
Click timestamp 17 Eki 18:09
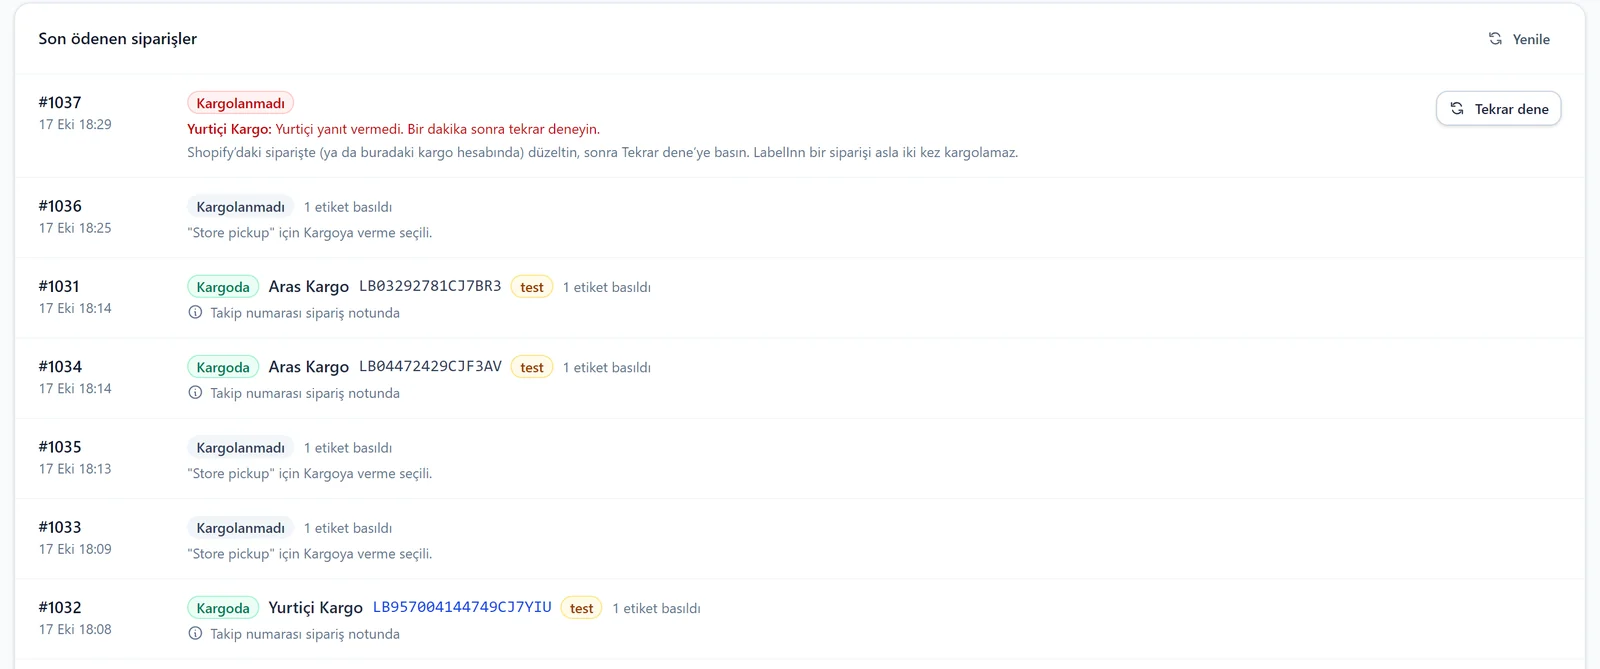coord(75,549)
